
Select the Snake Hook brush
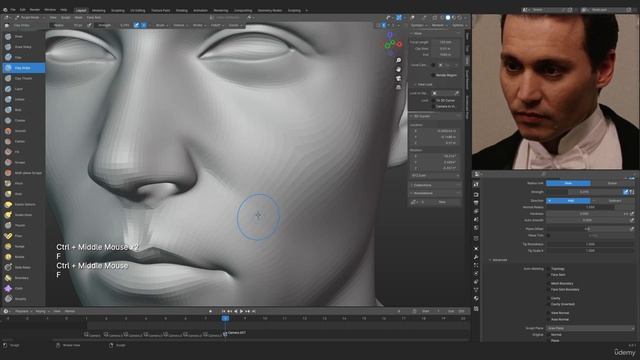pos(23,215)
